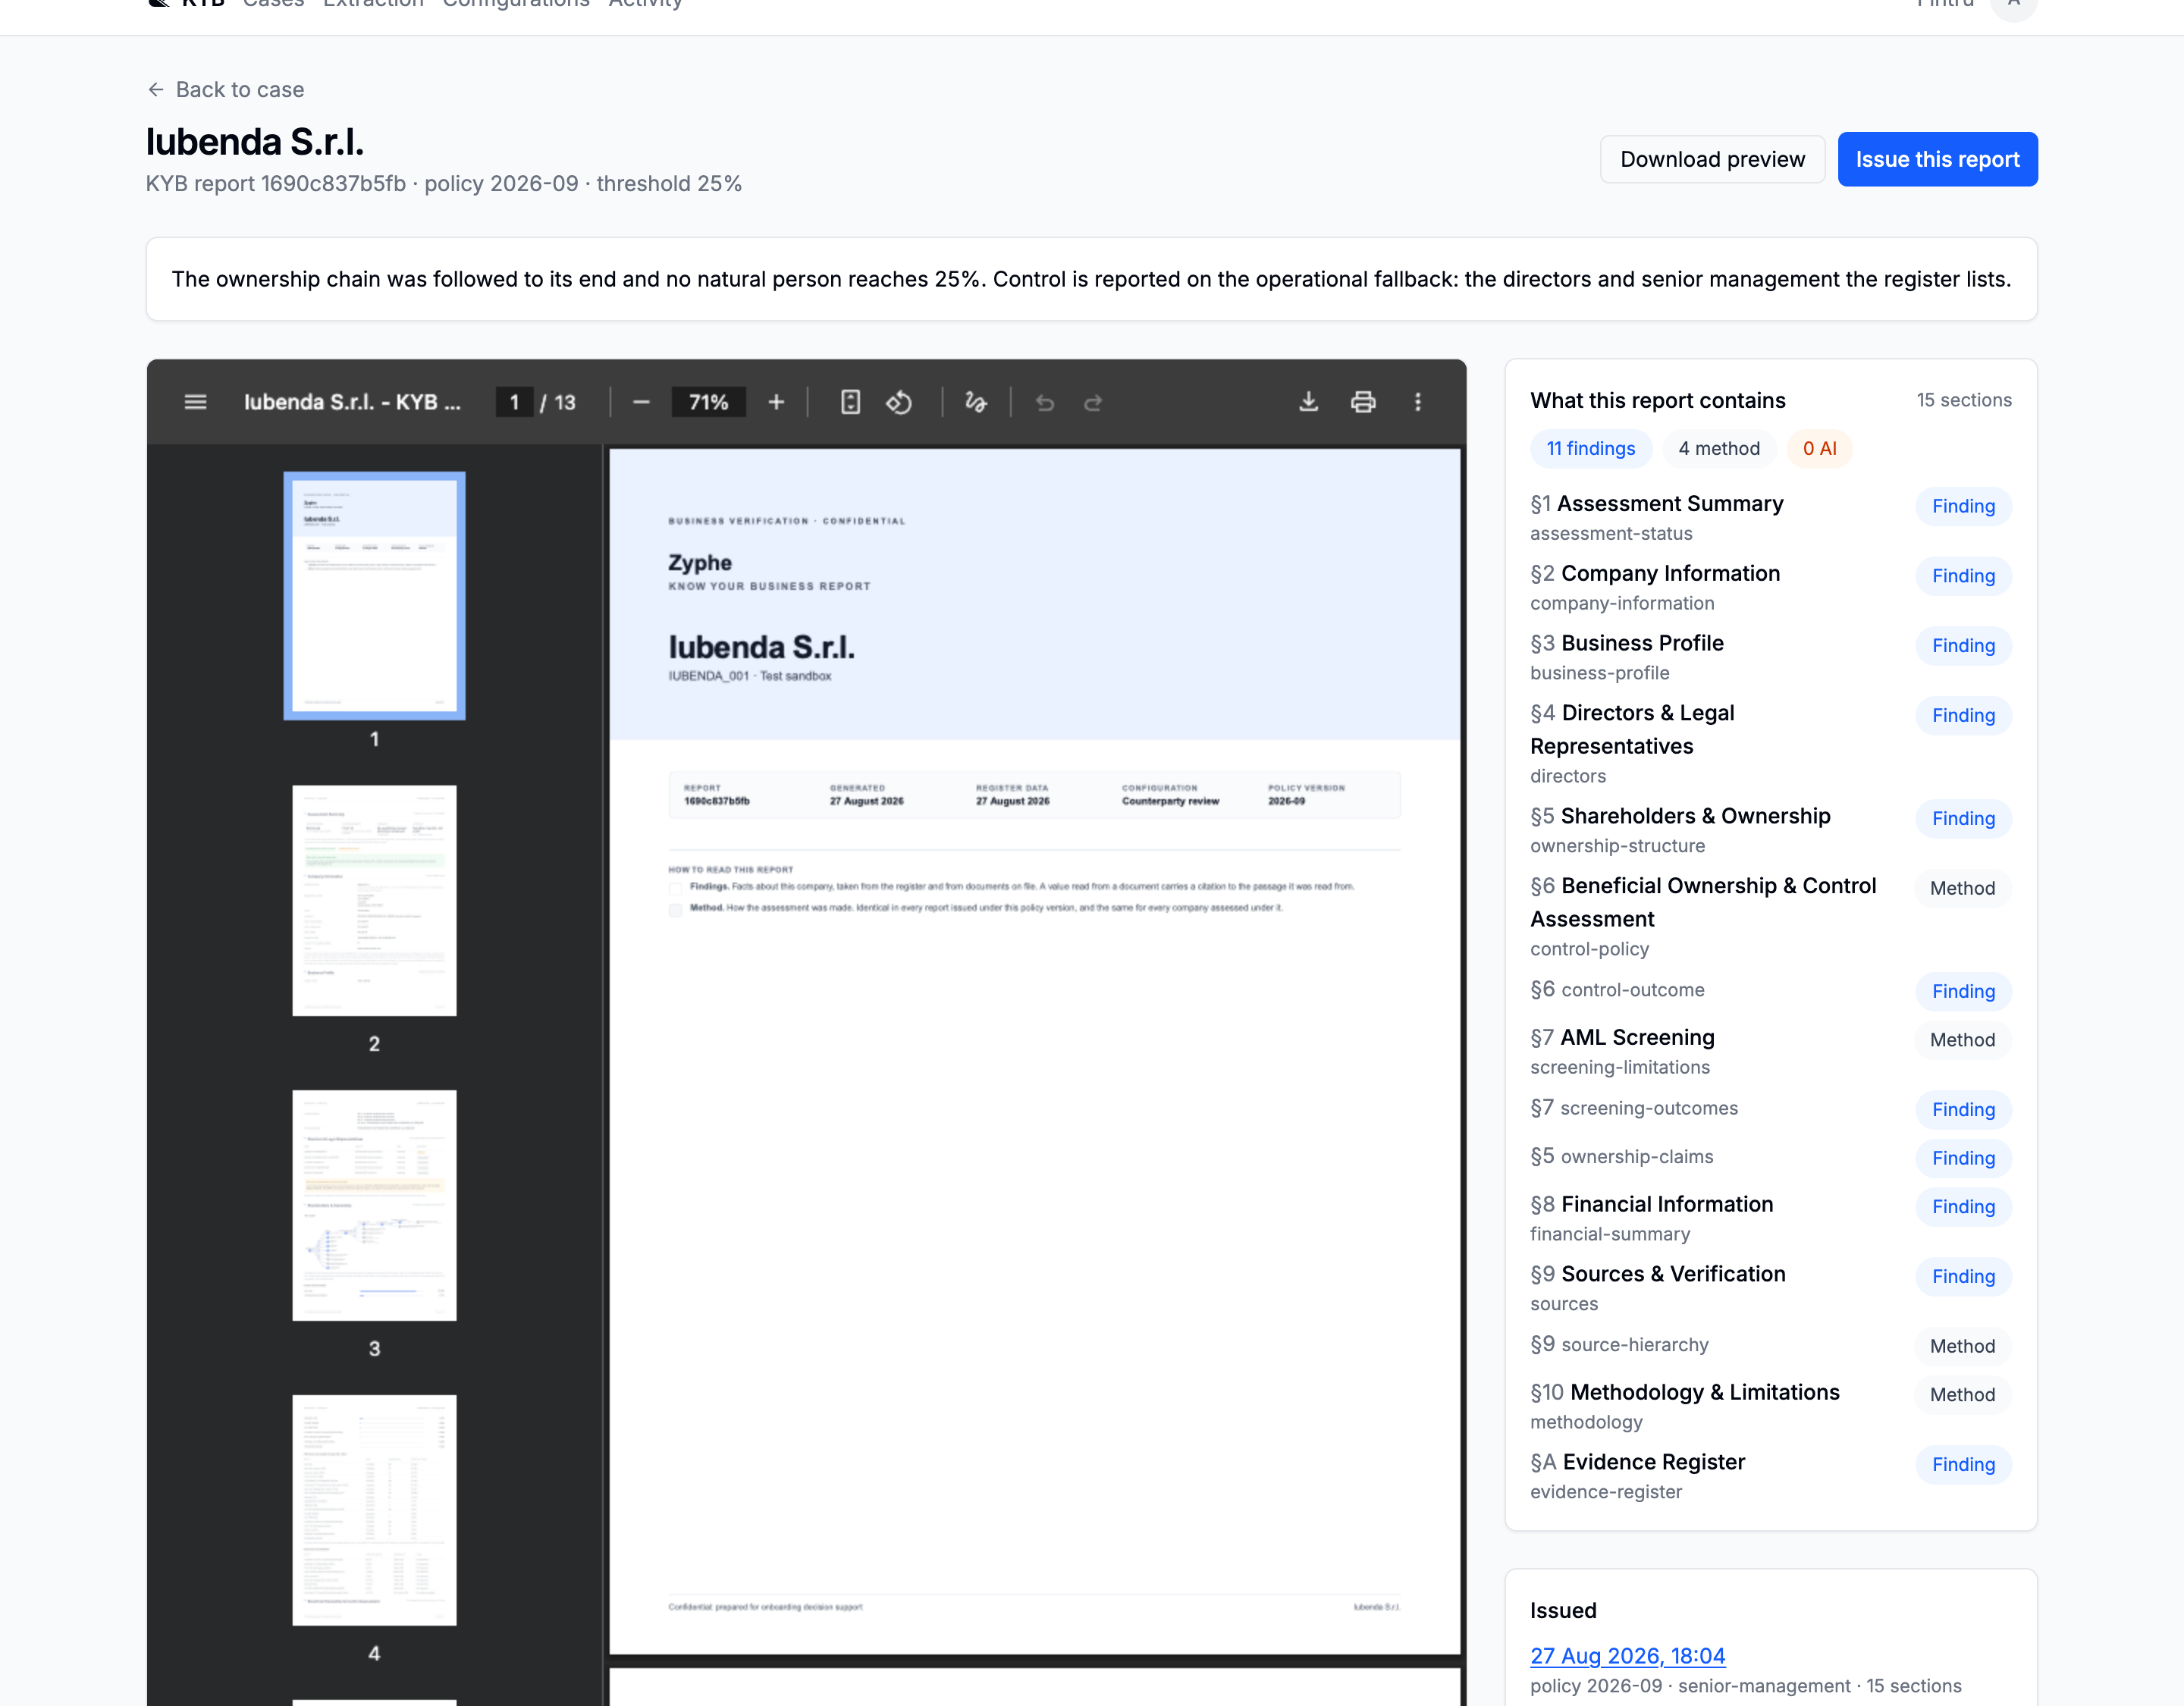The height and width of the screenshot is (1706, 2184).
Task: Click the page number field showing 1
Action: 514,402
